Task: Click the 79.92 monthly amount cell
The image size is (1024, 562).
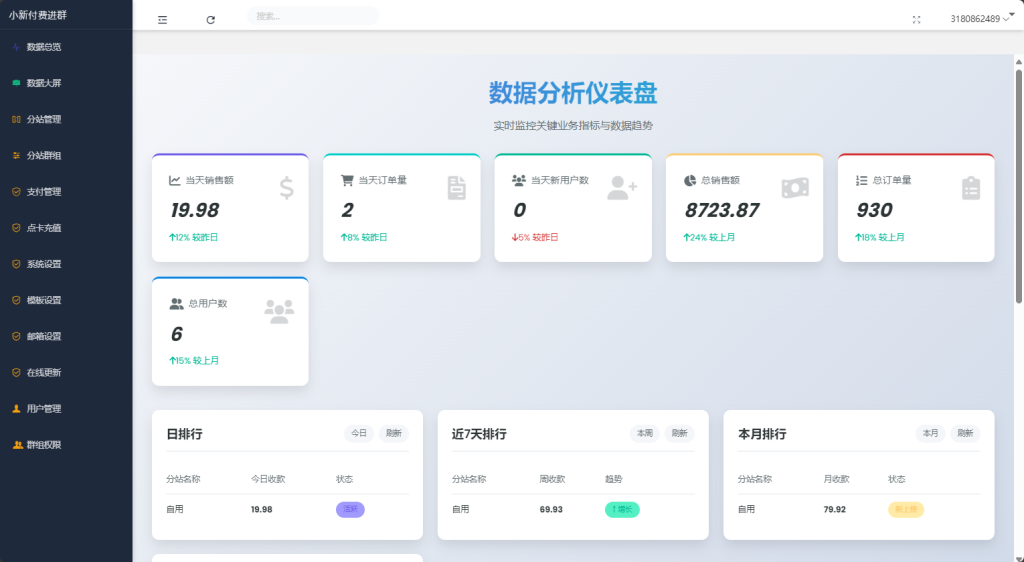Action: click(x=835, y=510)
